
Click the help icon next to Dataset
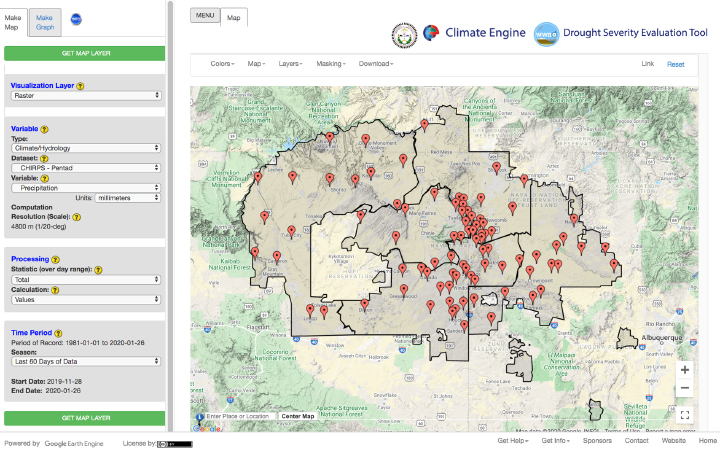tap(44, 158)
